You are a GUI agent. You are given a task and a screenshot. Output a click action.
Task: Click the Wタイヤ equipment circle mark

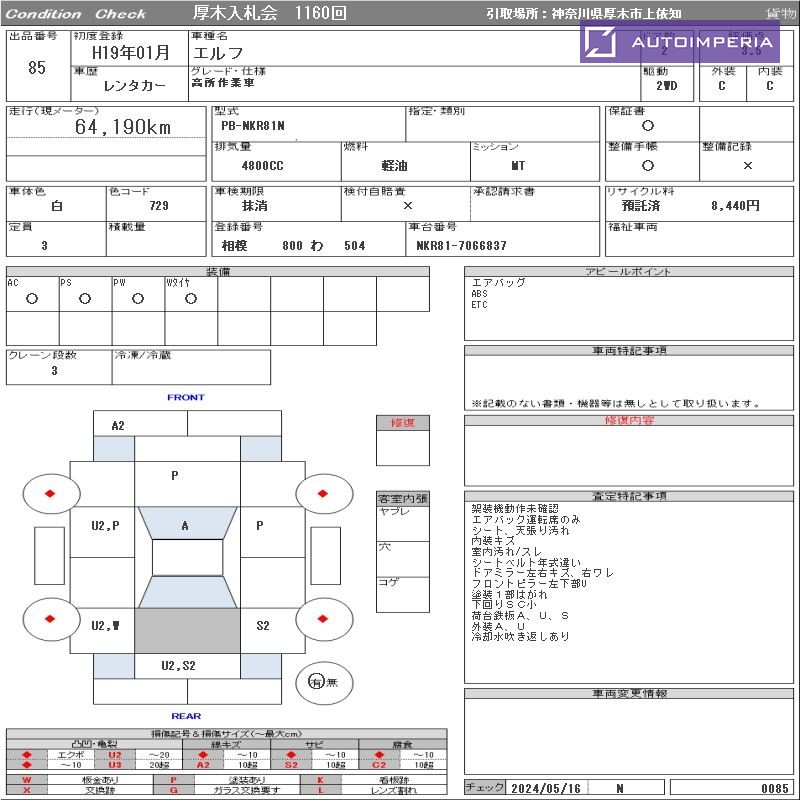pyautogui.click(x=191, y=298)
